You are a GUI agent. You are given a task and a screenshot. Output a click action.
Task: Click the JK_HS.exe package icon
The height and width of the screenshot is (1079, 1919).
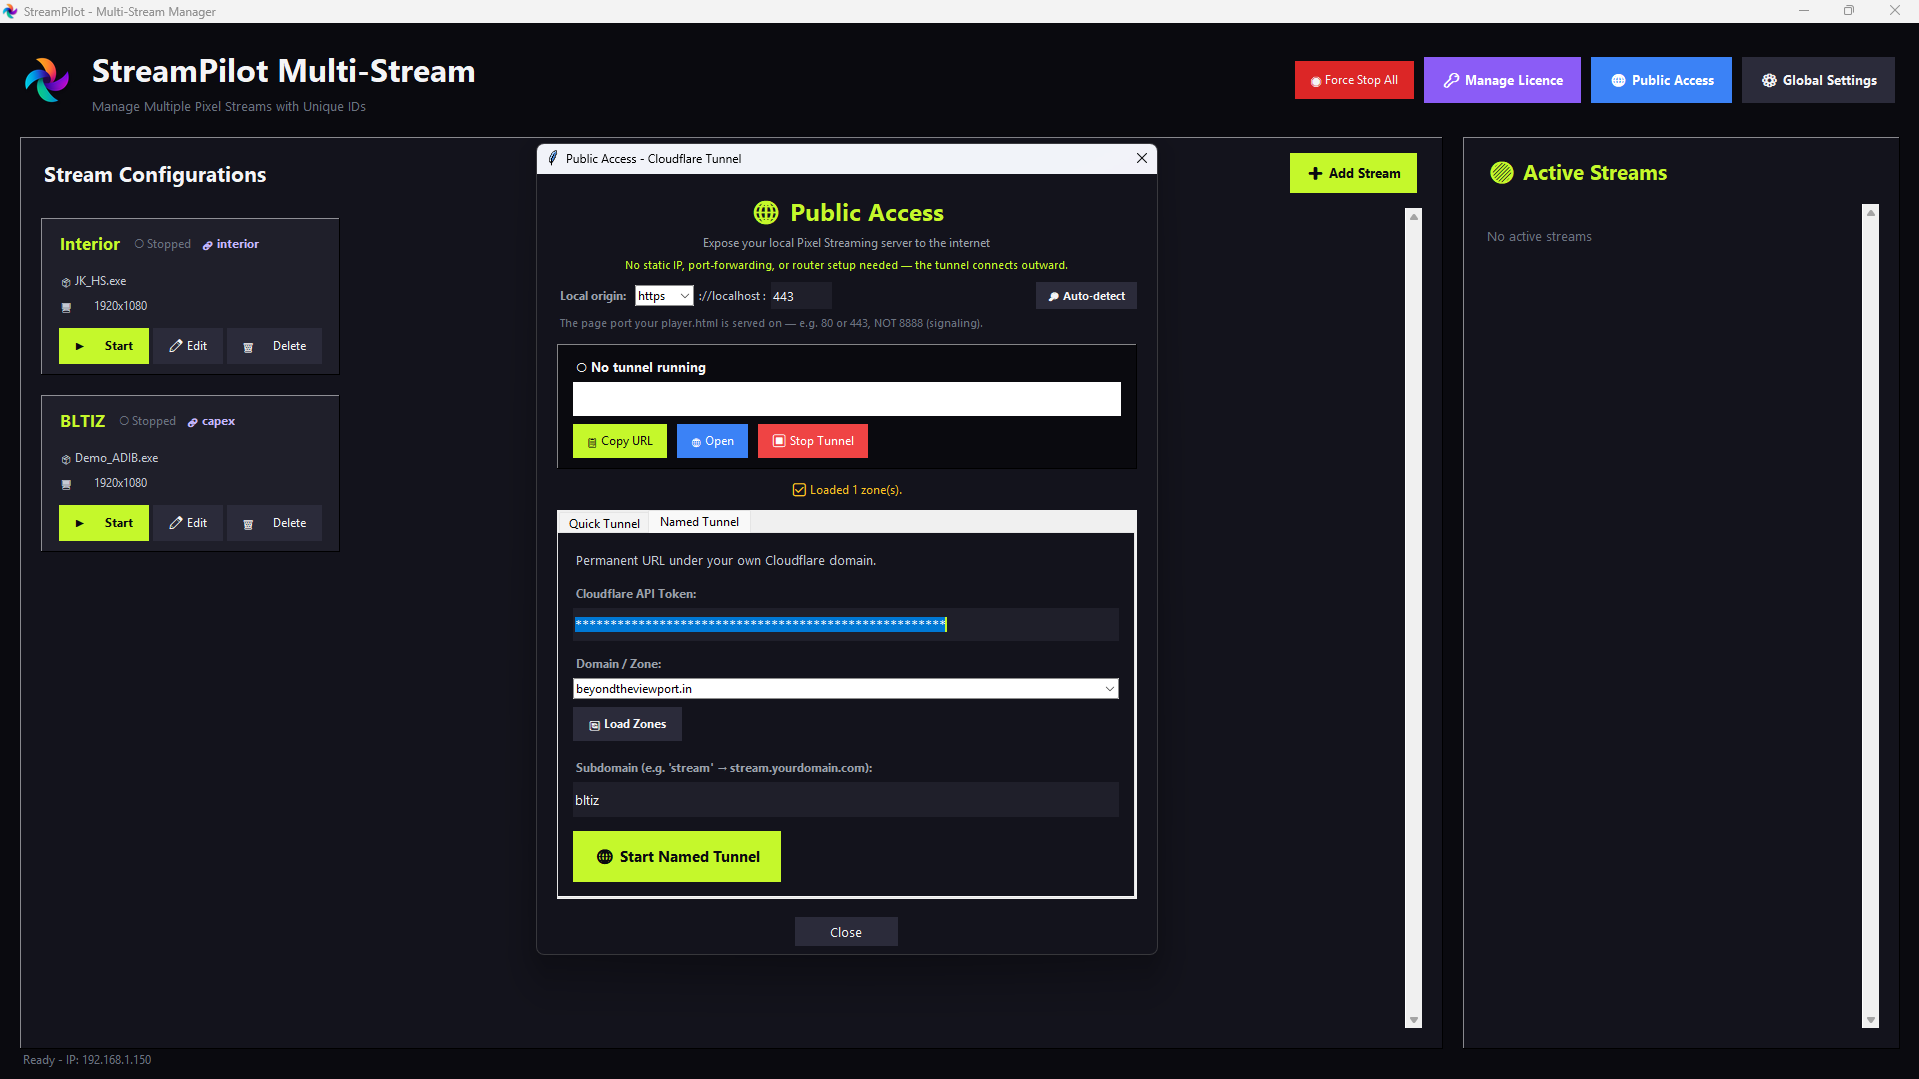click(66, 282)
